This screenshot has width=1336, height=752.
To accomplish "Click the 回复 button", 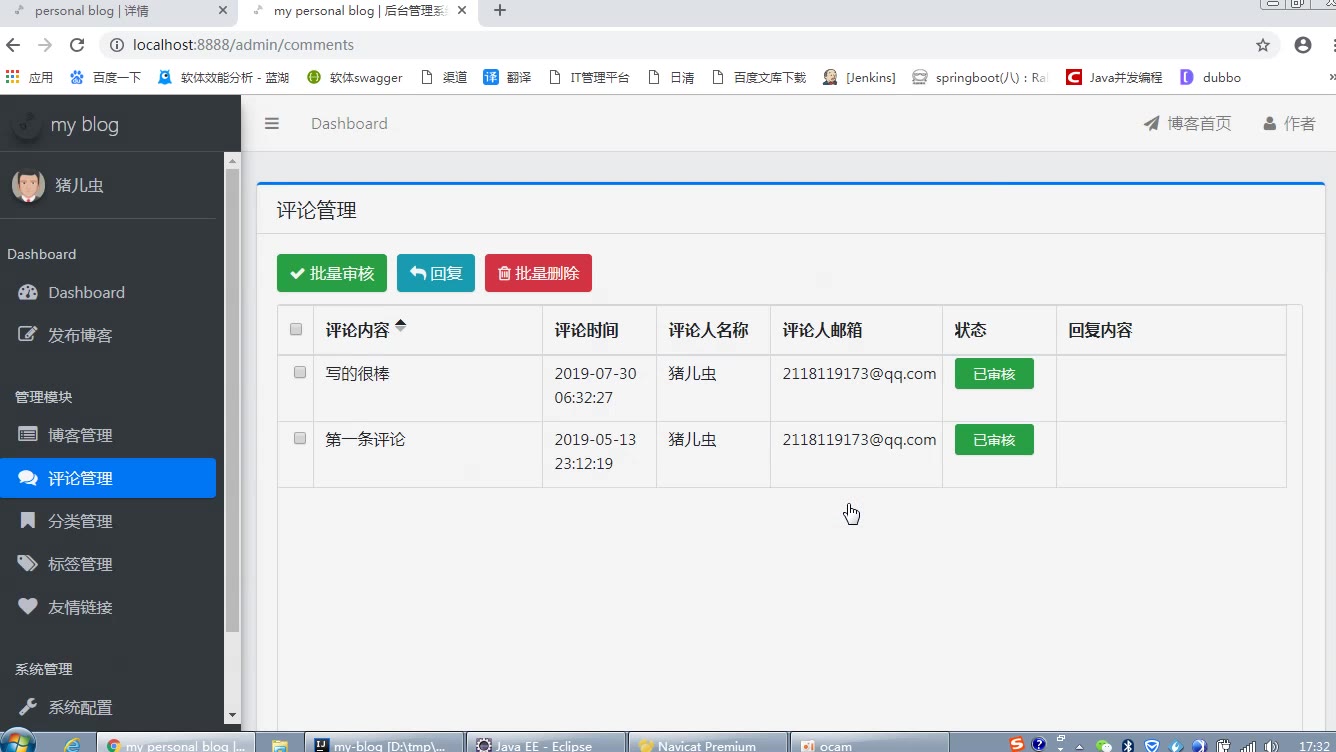I will [436, 273].
